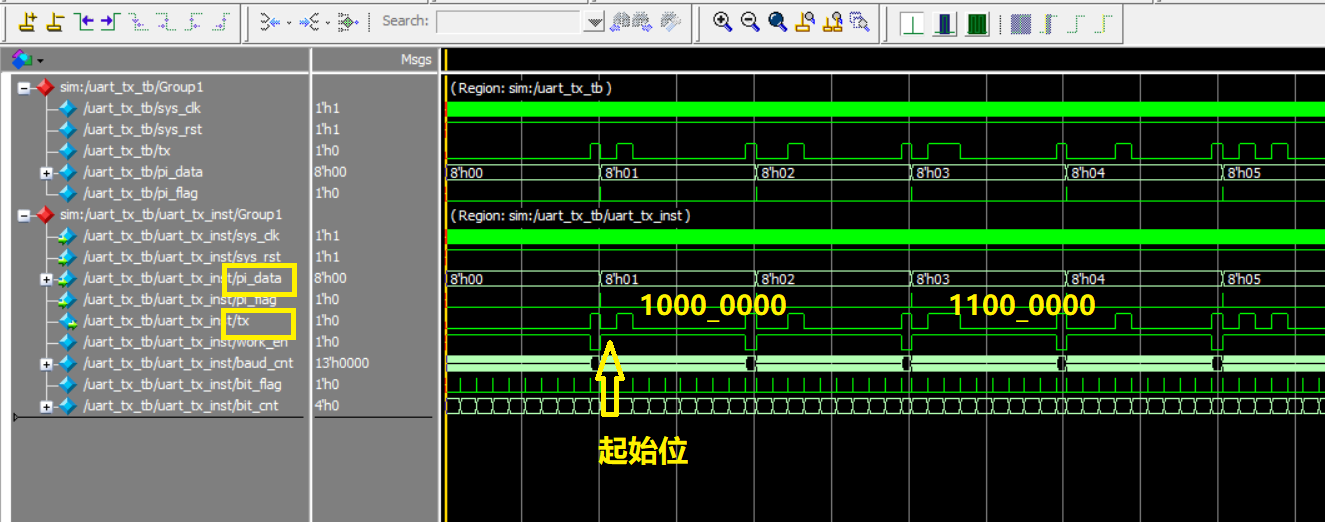Click the Zoom Between Cursors icon
The height and width of the screenshot is (522, 1325).
click(832, 22)
